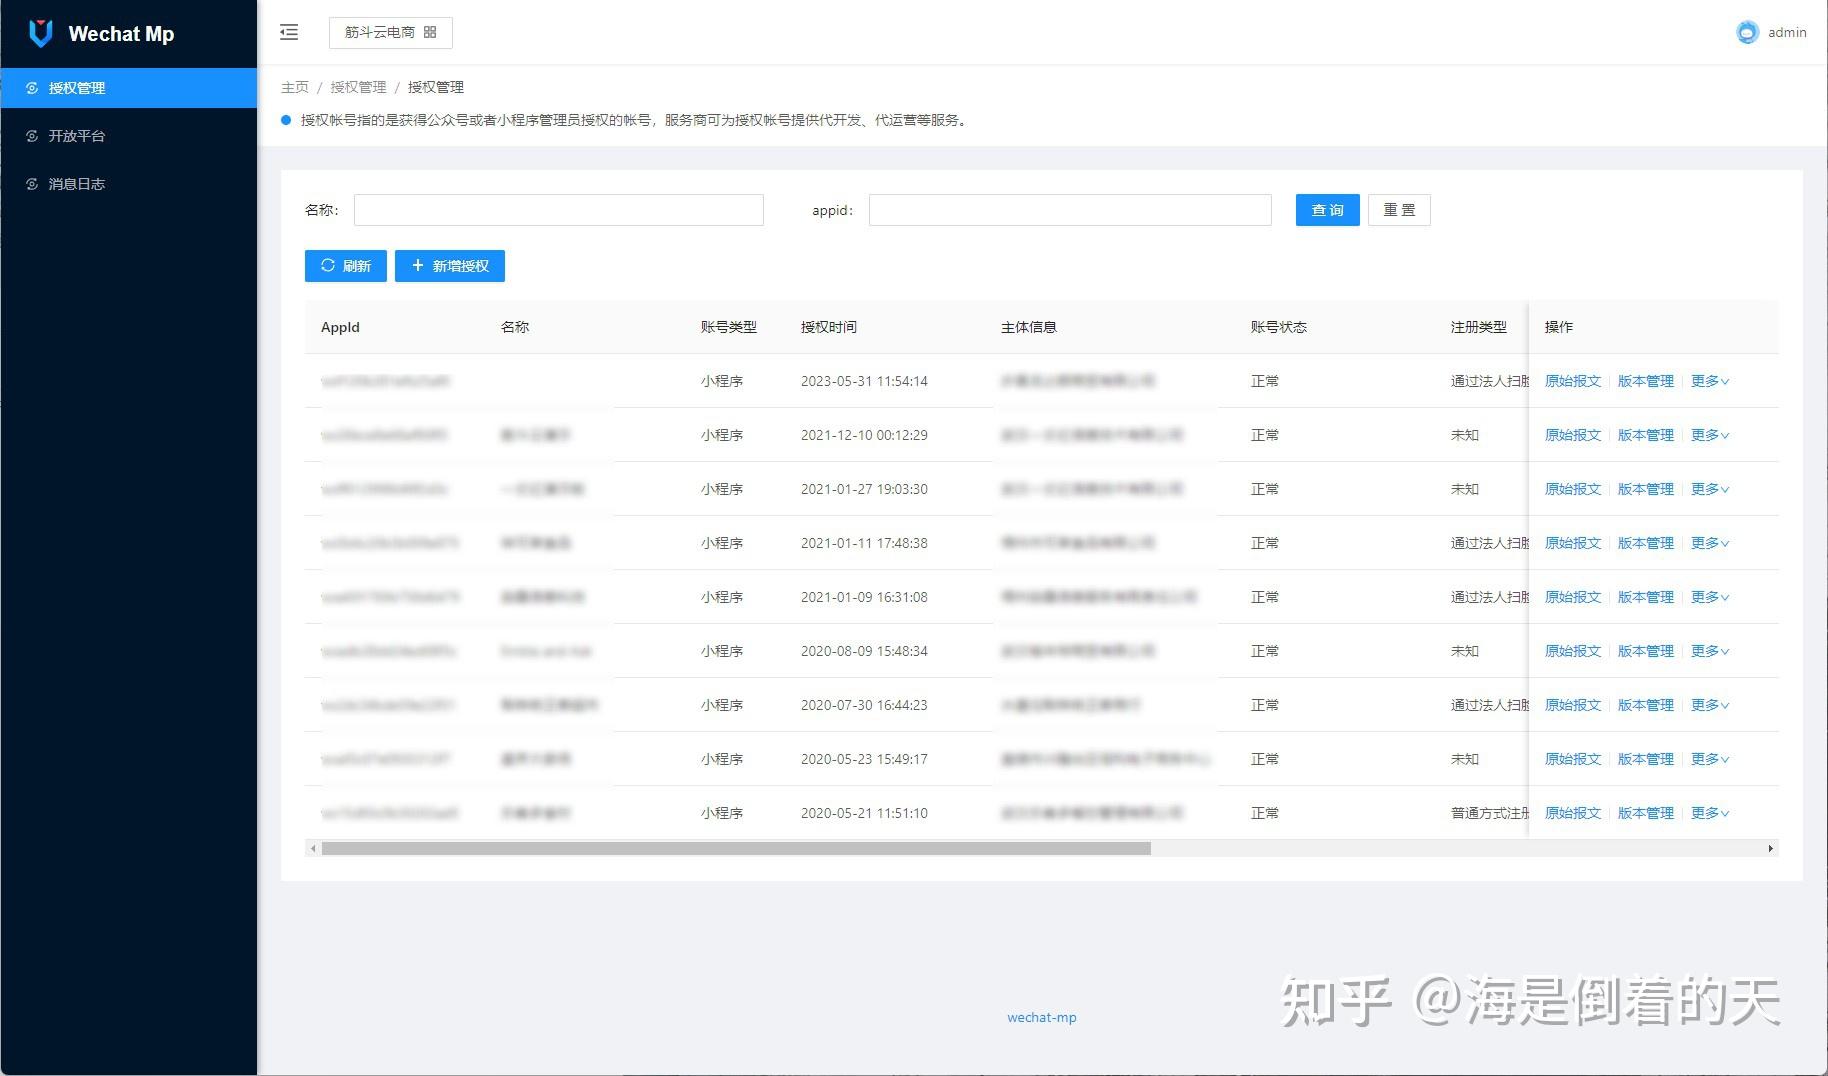Select the 开放平台 sidebar icon

31,136
